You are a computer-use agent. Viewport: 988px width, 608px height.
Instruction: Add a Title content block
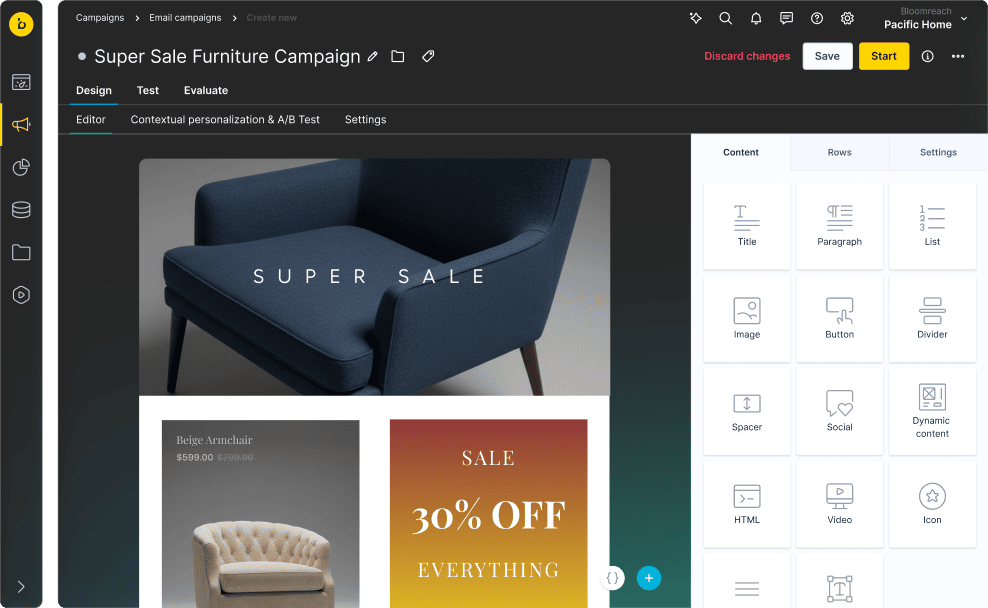pos(747,226)
